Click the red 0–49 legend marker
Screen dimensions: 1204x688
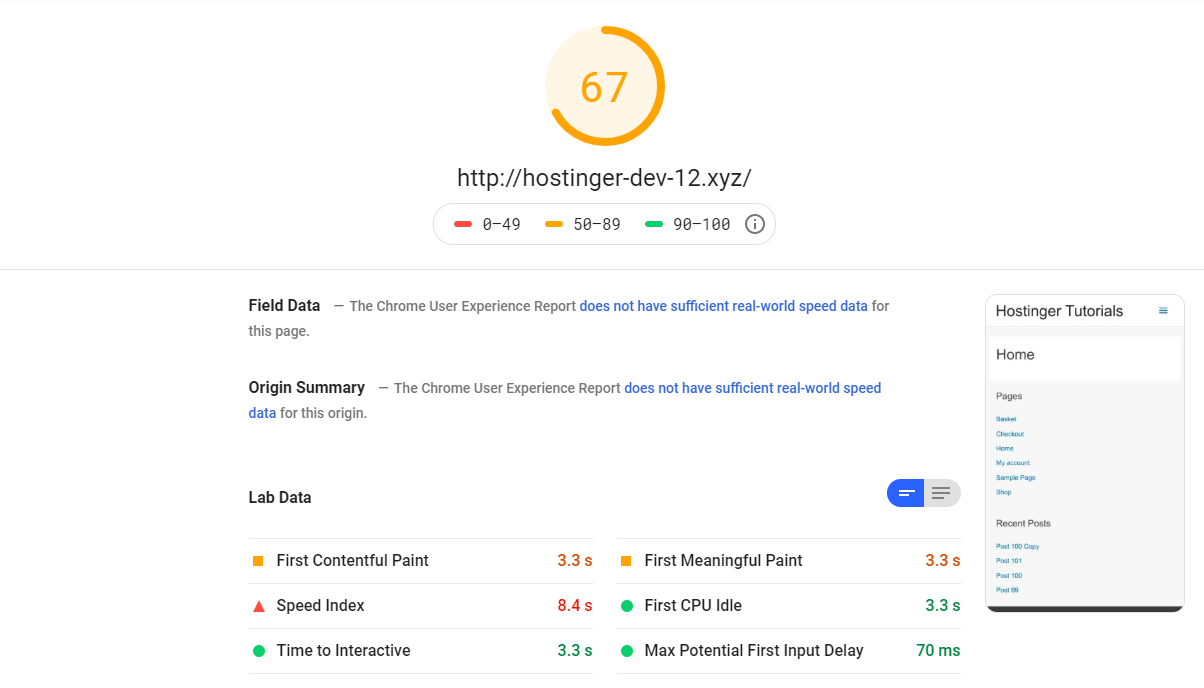click(x=463, y=224)
